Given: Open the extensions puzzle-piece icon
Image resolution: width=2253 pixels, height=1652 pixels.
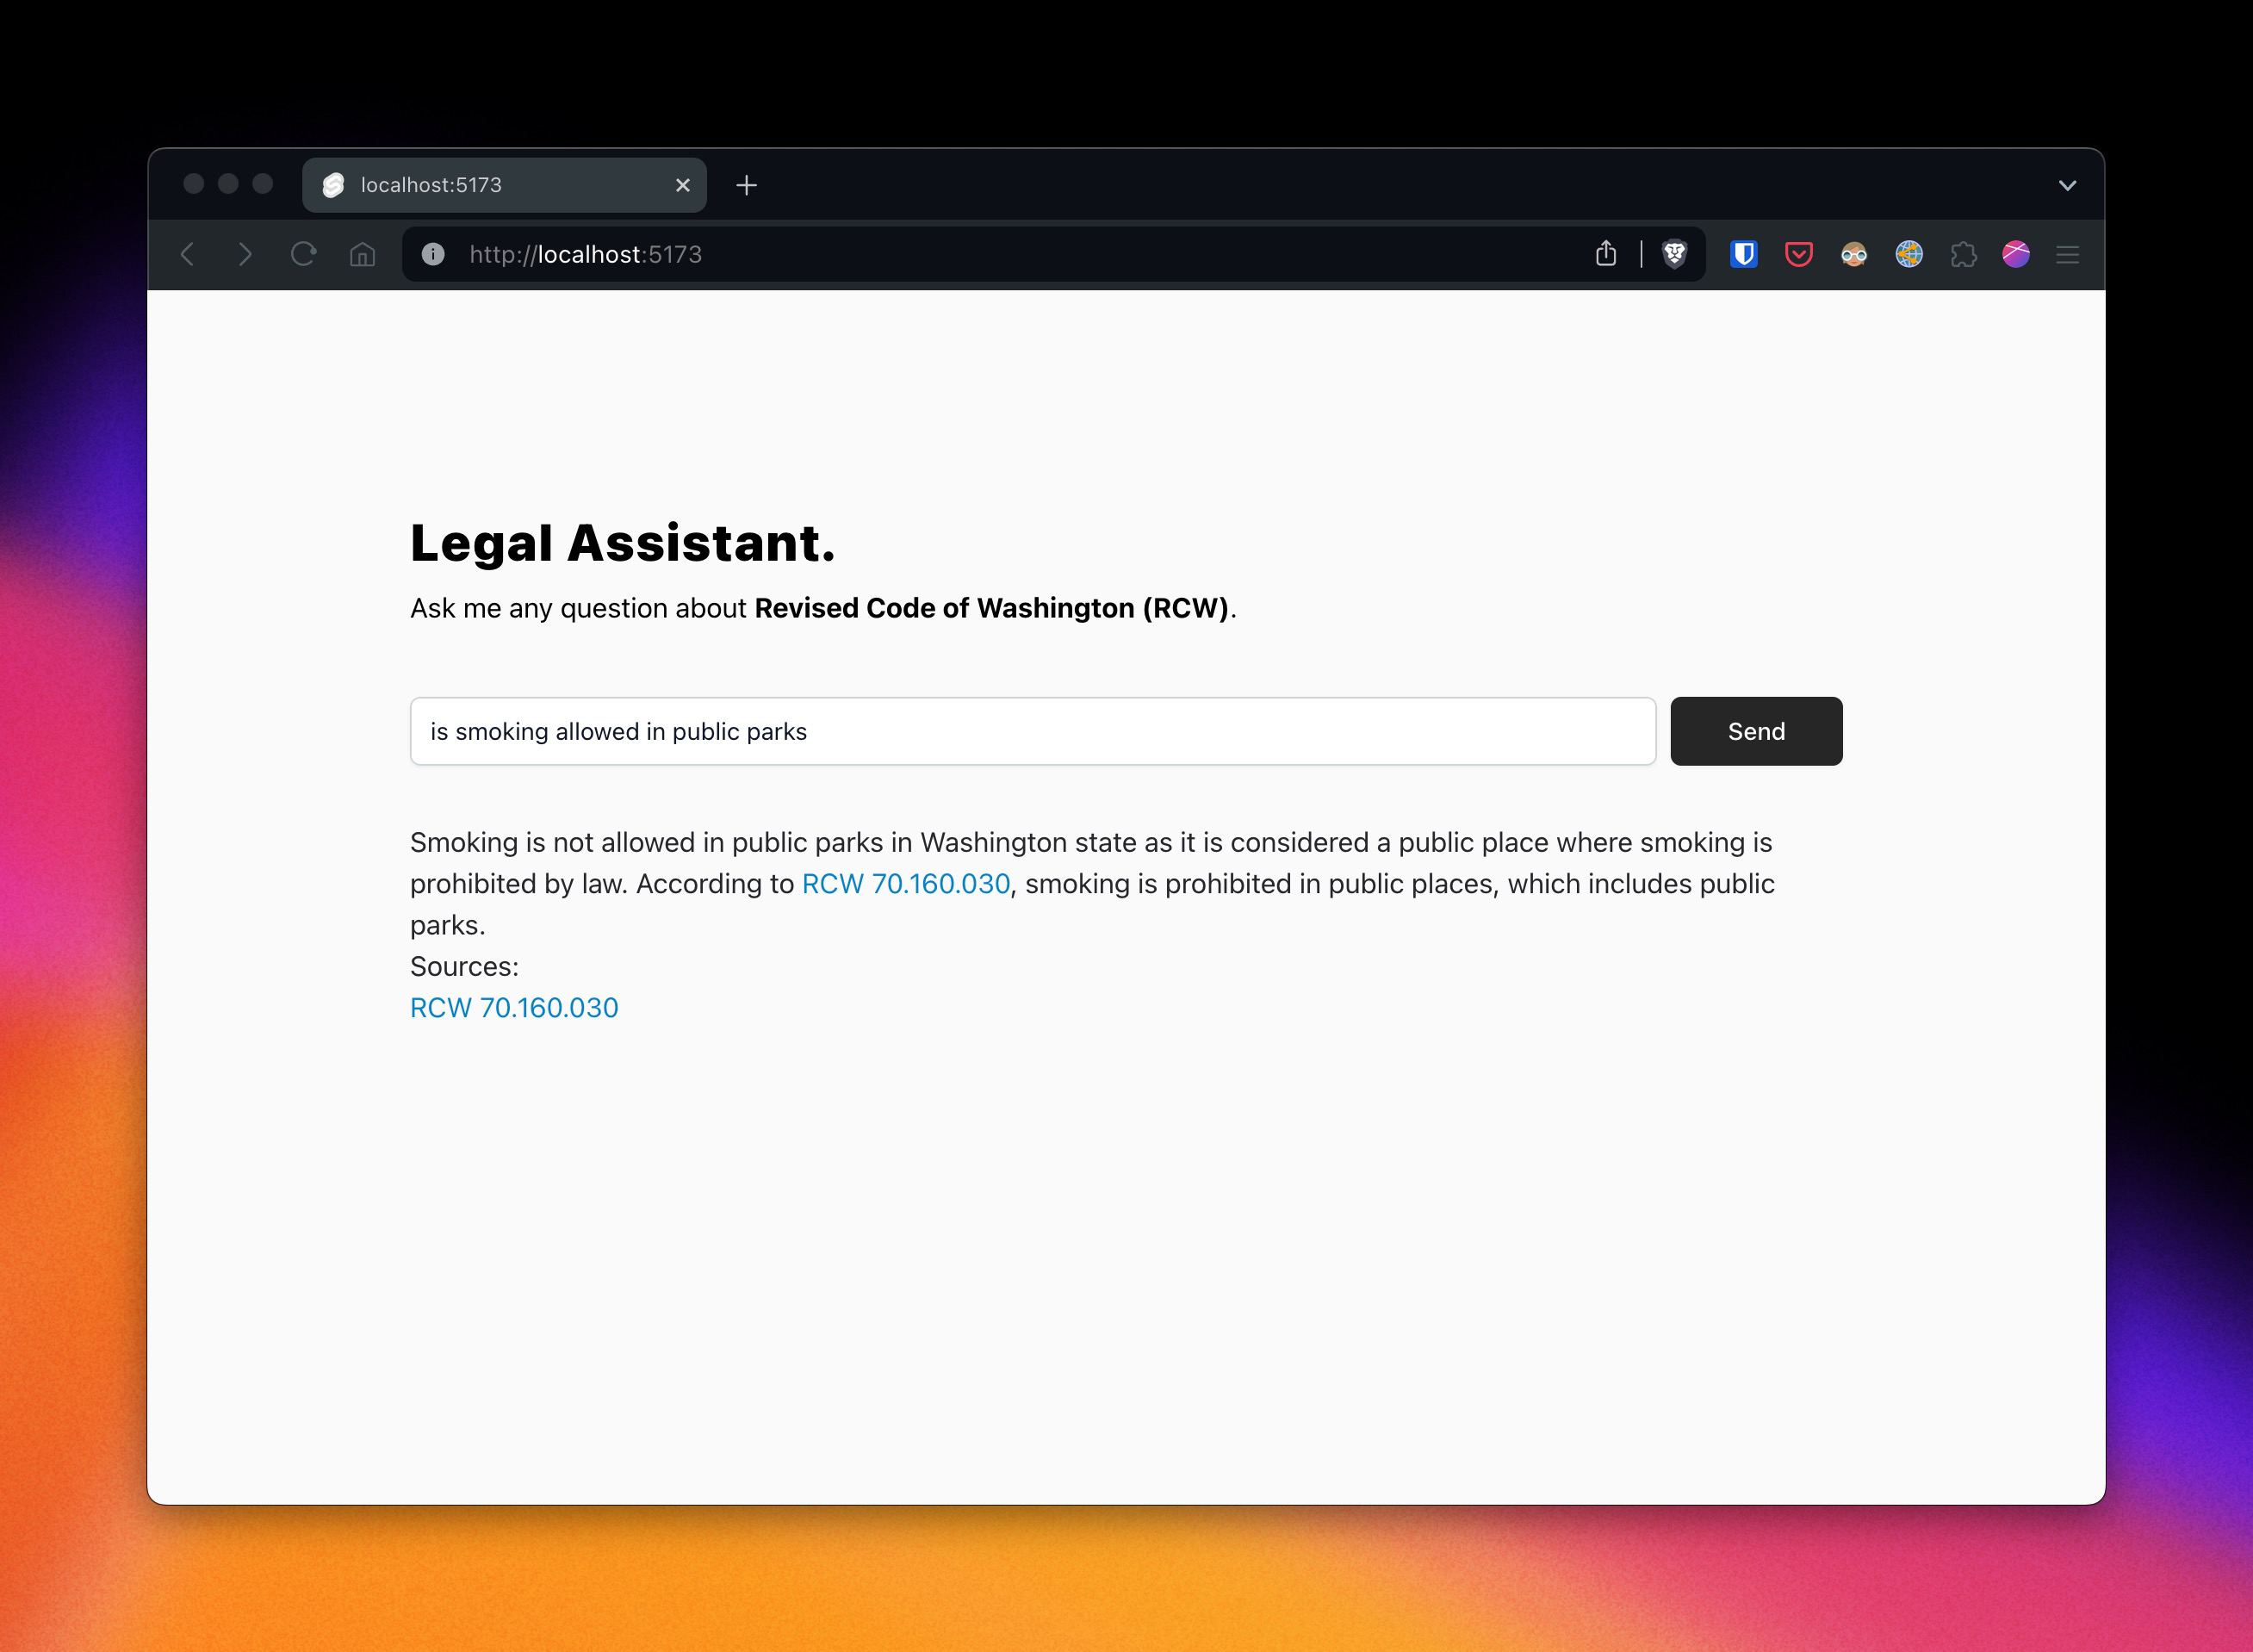Looking at the screenshot, I should tap(1963, 255).
